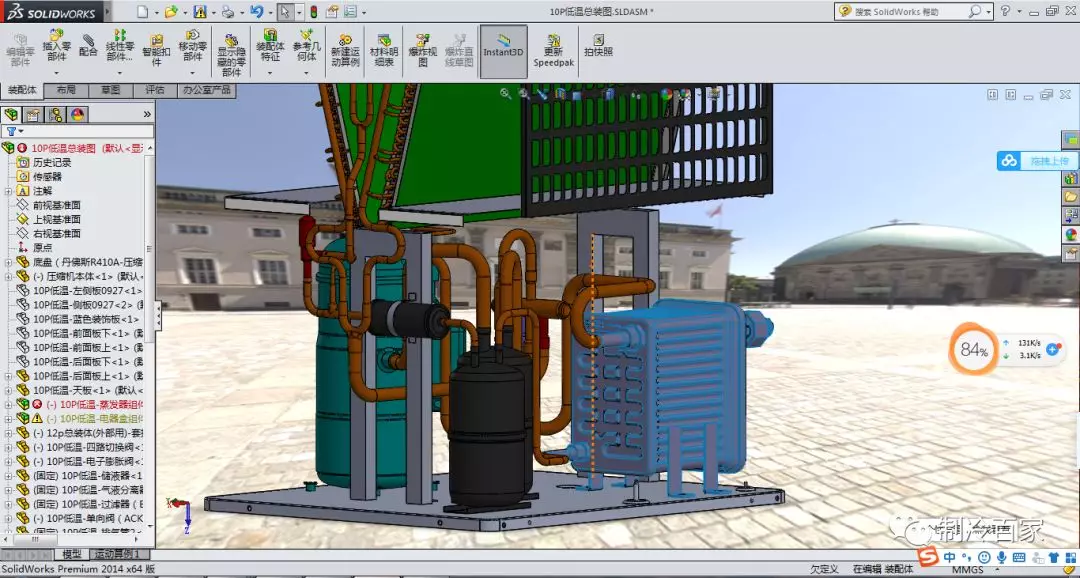Switch to the 草图 tab
The image size is (1080, 578).
[110, 90]
